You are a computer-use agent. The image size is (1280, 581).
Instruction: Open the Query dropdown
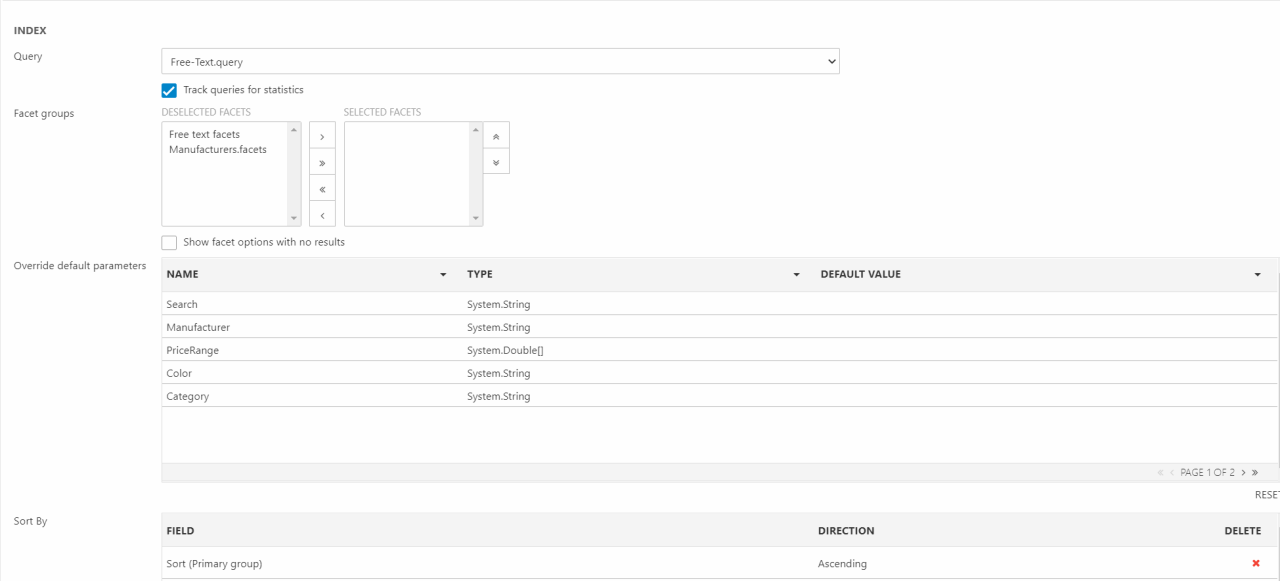(500, 62)
